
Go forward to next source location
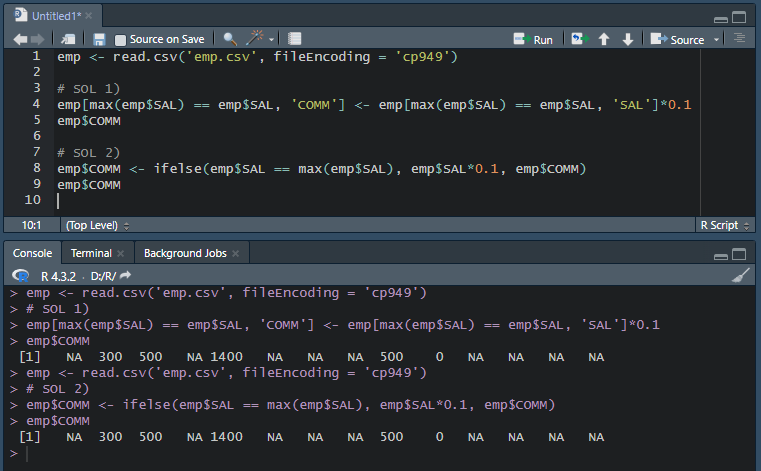pos(37,39)
